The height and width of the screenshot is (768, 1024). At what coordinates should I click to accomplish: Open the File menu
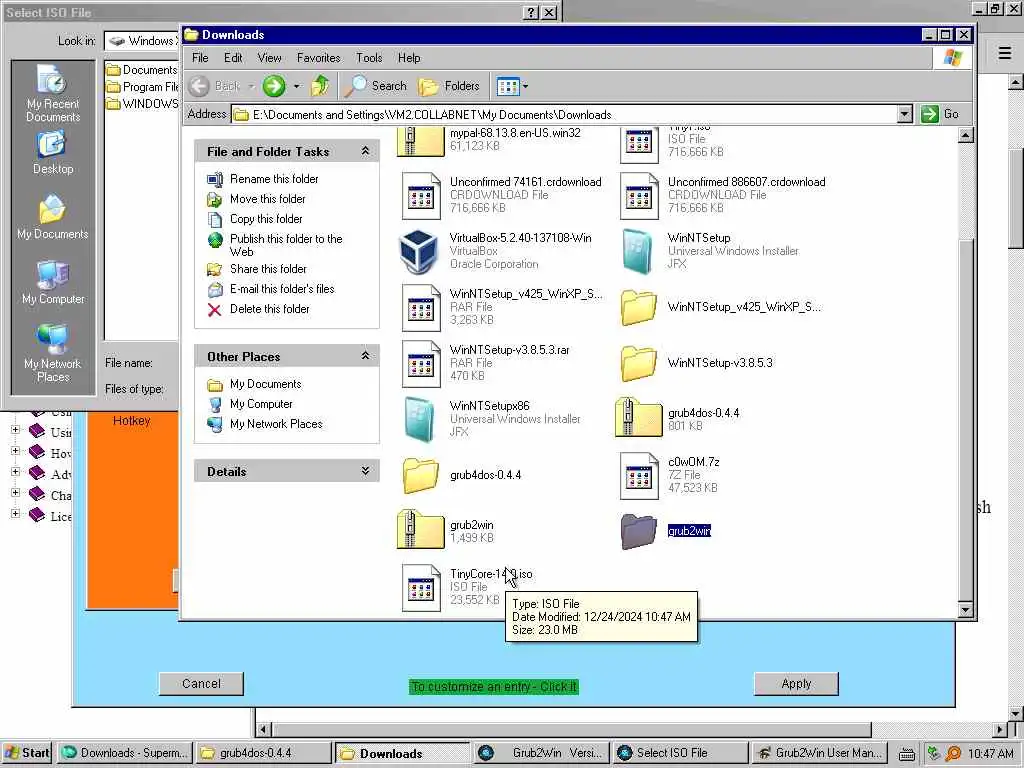(200, 57)
